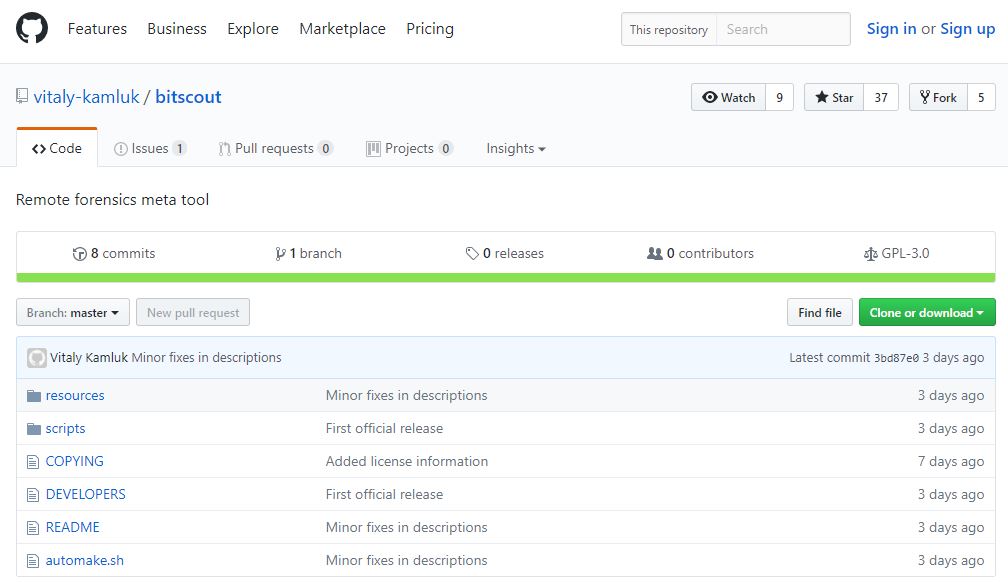
Task: View the 8 commits history
Action: pos(114,253)
